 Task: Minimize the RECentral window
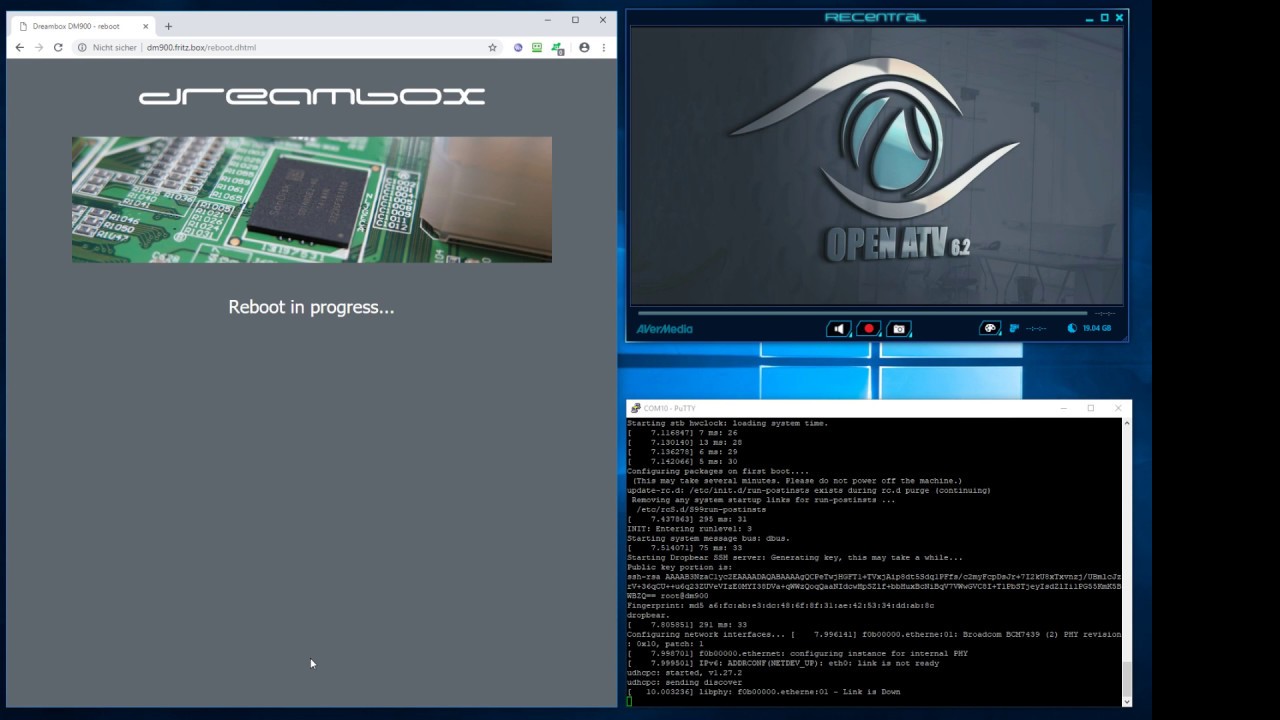pos(1089,18)
